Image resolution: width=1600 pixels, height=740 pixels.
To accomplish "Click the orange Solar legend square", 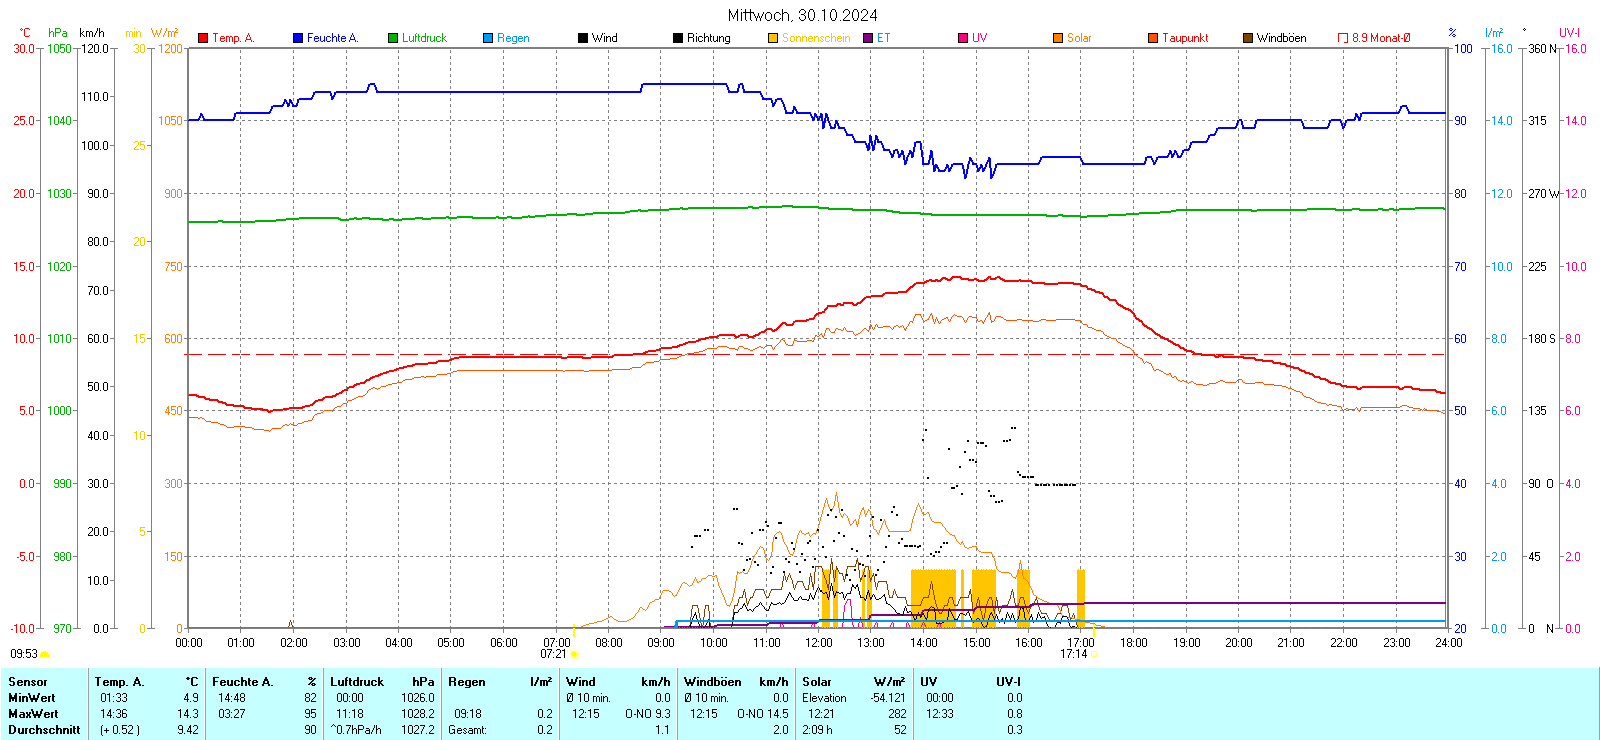I will (1058, 38).
